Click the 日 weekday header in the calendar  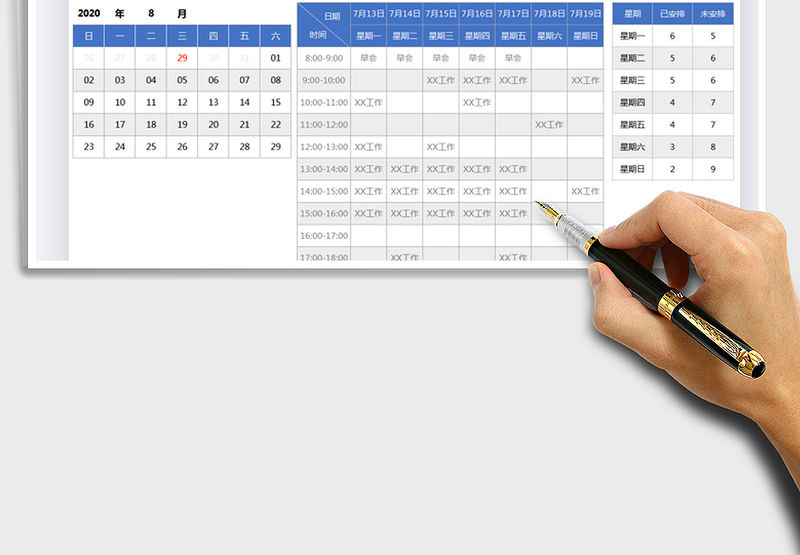pos(89,36)
